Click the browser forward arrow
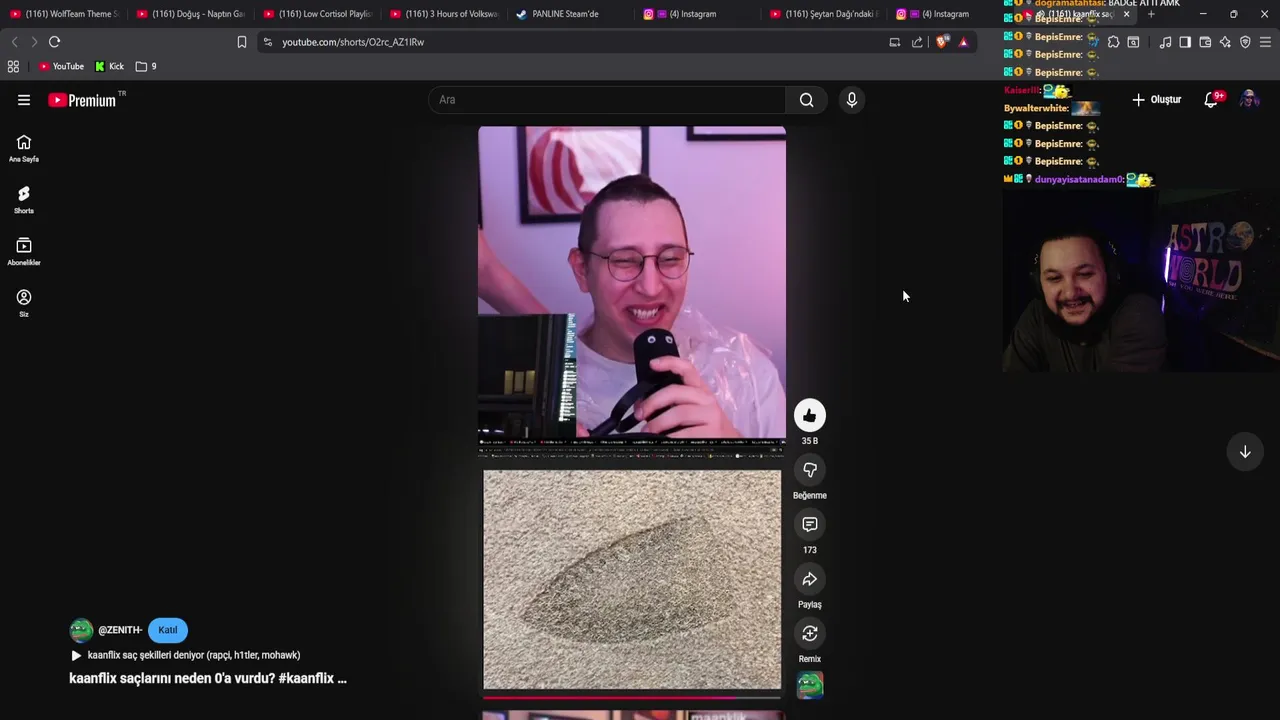The height and width of the screenshot is (720, 1280). [33, 42]
